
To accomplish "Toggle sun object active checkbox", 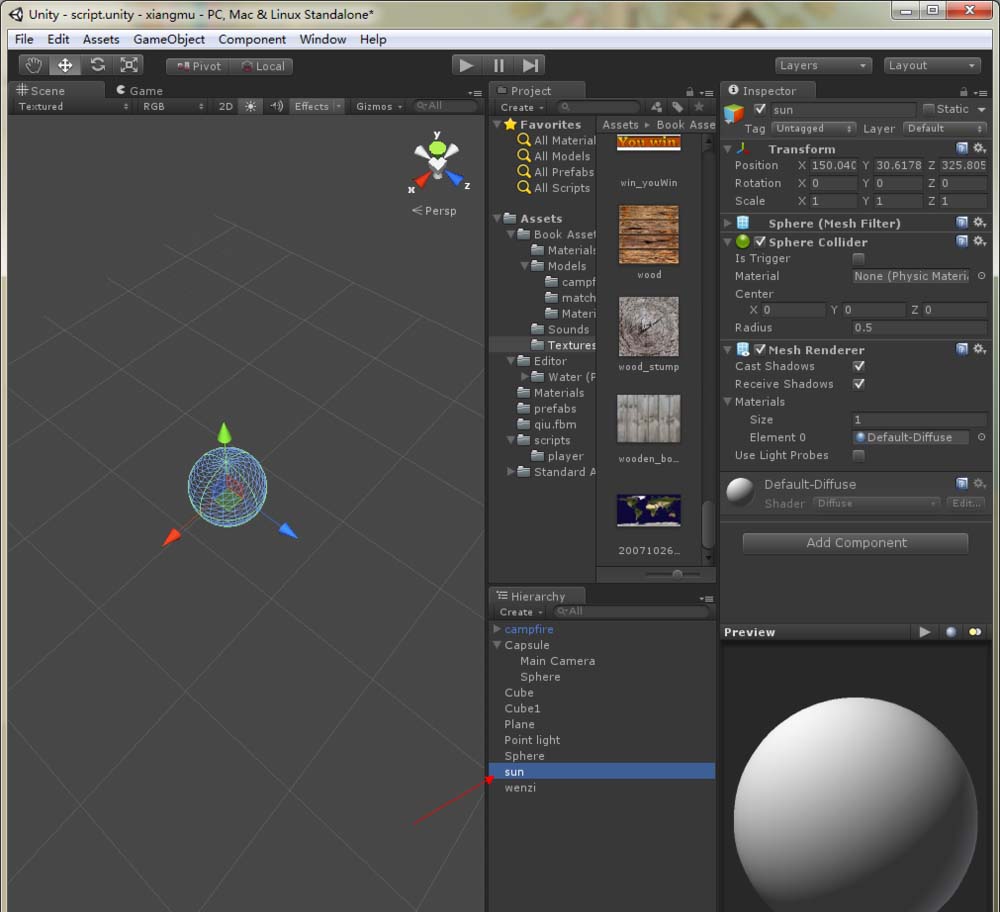I will click(760, 109).
